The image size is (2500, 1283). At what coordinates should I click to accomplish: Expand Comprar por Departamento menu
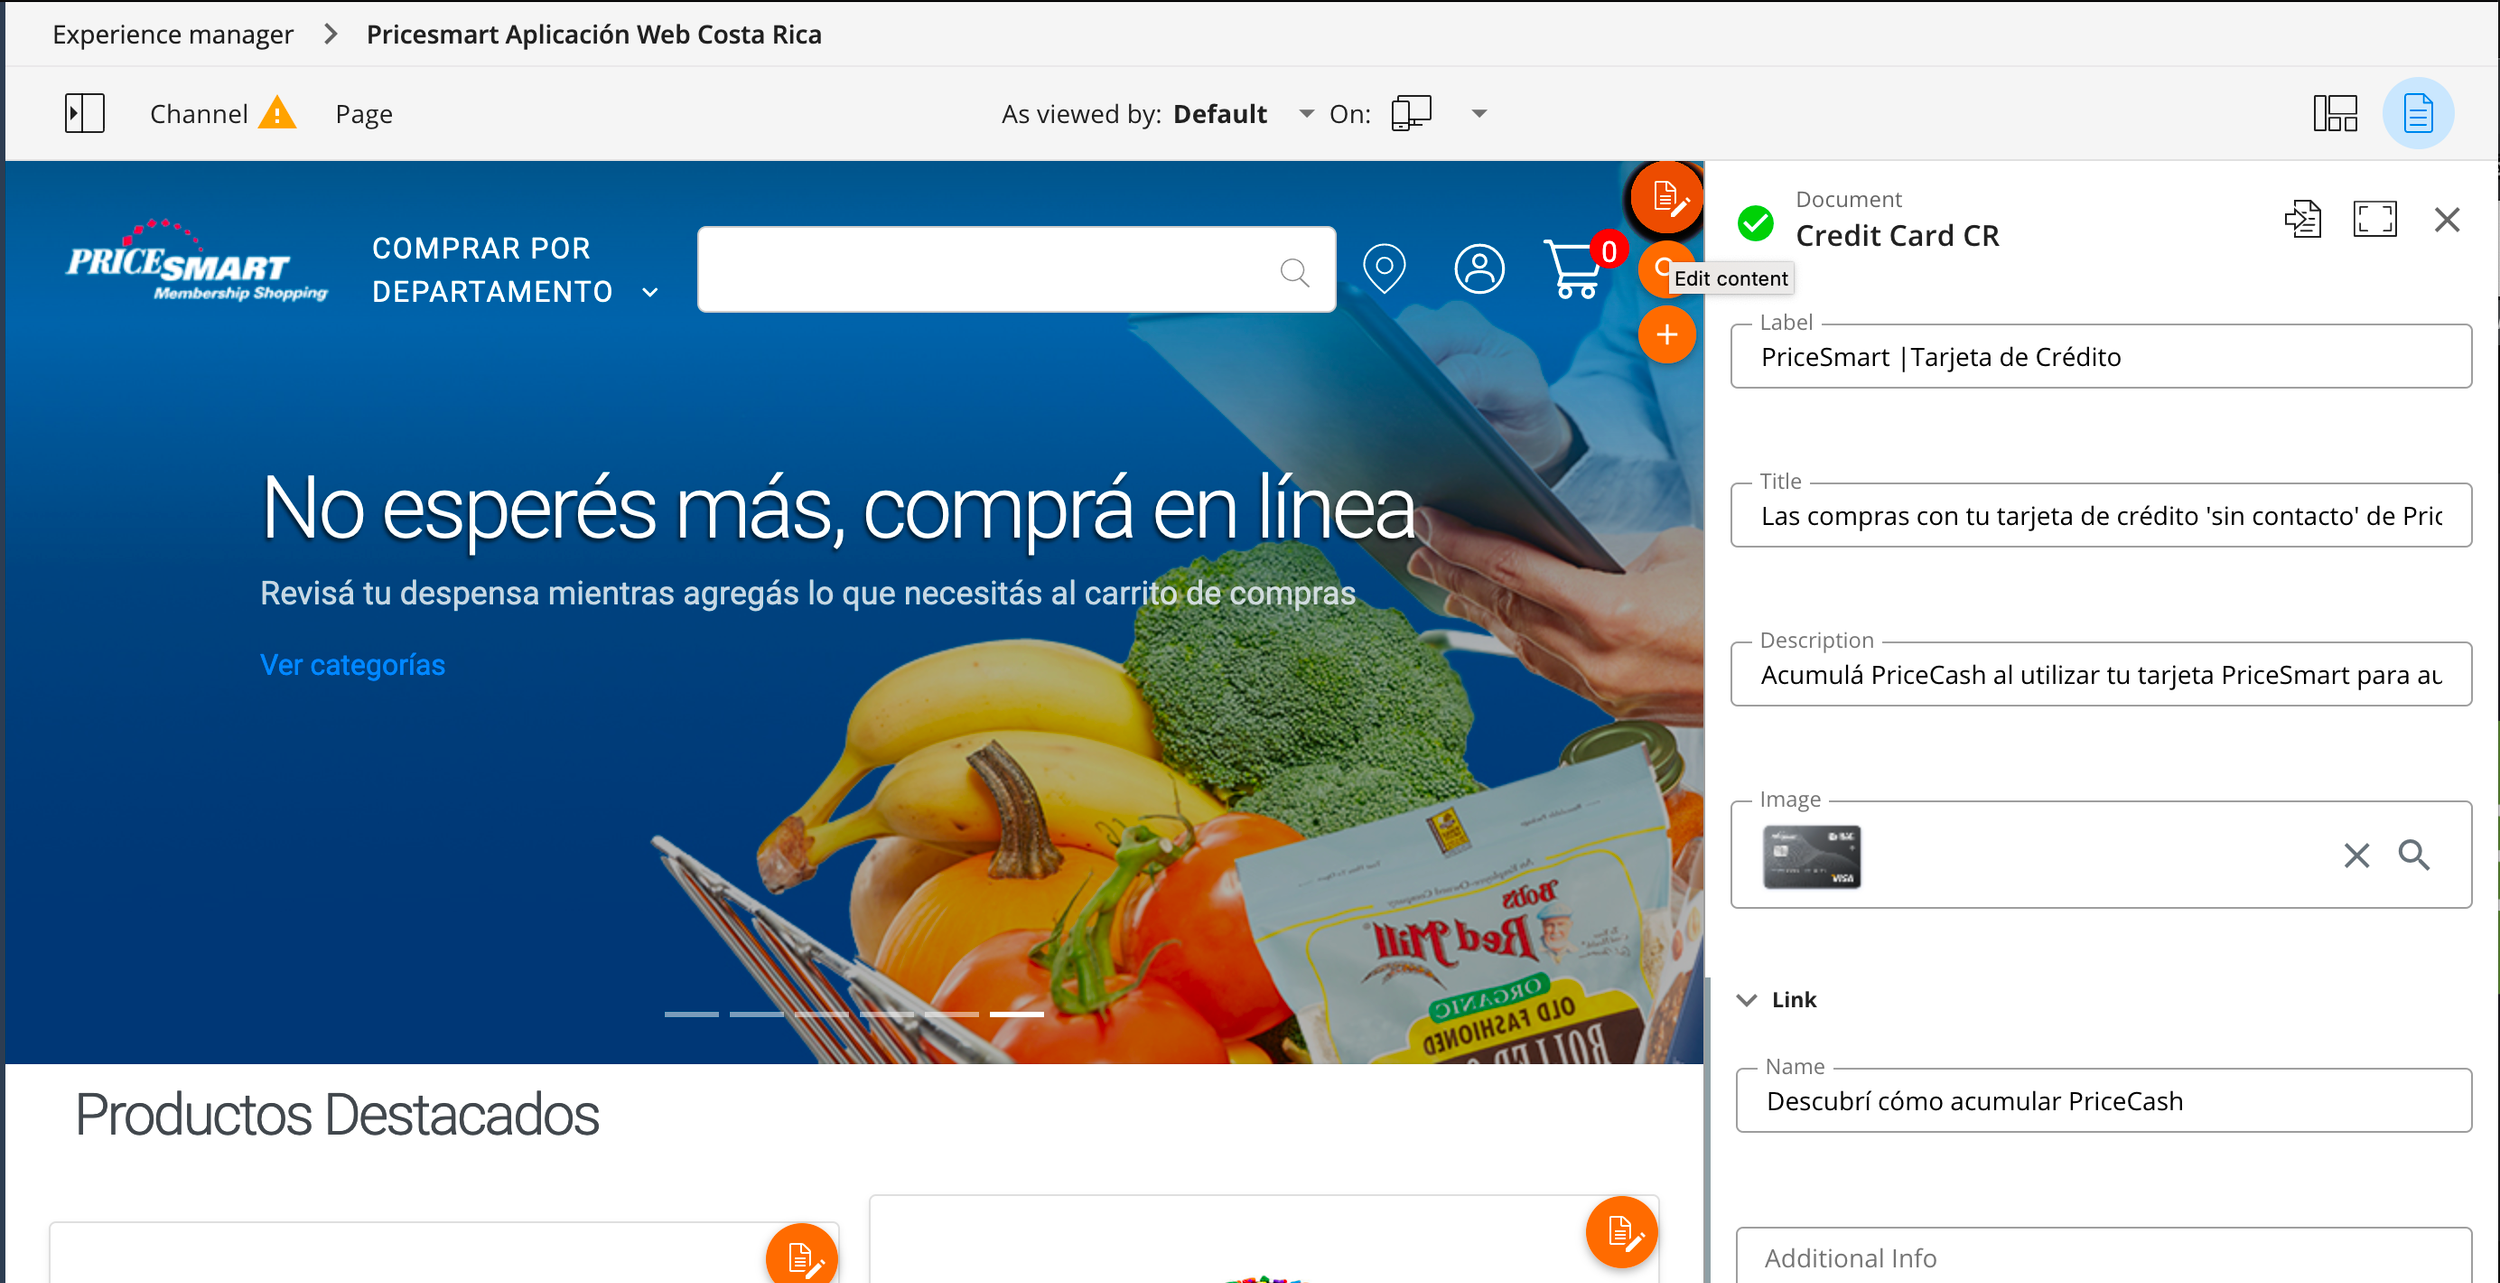[x=515, y=270]
